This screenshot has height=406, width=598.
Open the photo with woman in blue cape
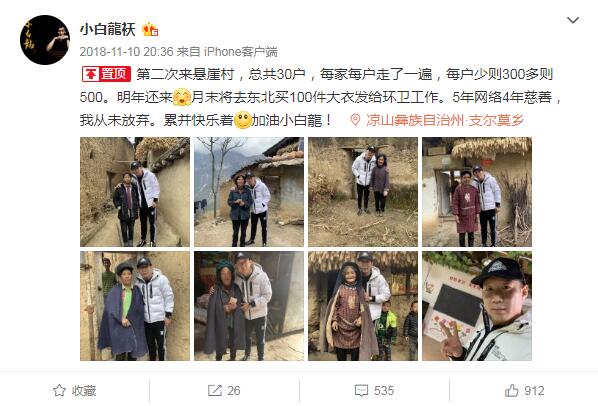(x=135, y=306)
